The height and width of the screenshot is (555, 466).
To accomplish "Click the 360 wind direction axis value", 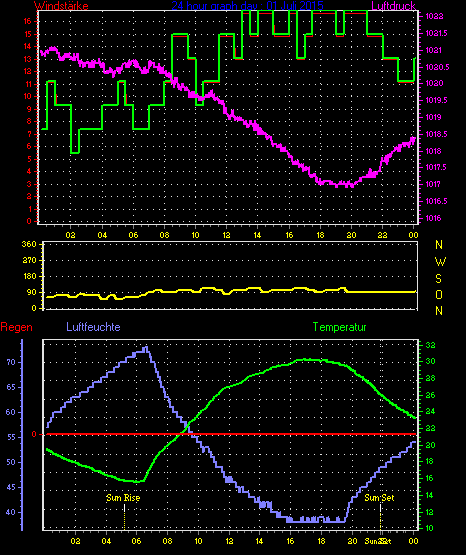I will pyautogui.click(x=29, y=245).
